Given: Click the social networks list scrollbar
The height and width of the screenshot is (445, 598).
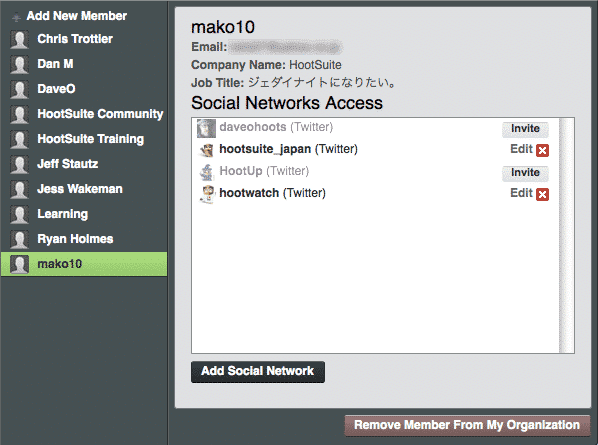Looking at the screenshot, I should pos(566,235).
